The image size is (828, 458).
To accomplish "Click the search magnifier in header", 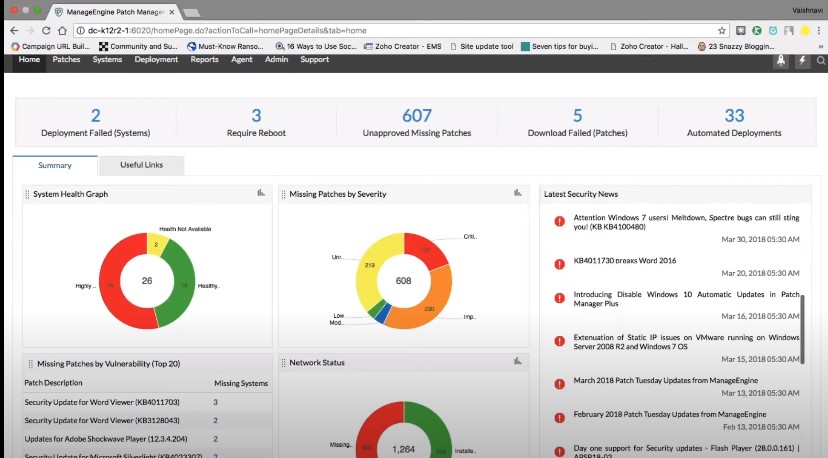I will point(821,60).
